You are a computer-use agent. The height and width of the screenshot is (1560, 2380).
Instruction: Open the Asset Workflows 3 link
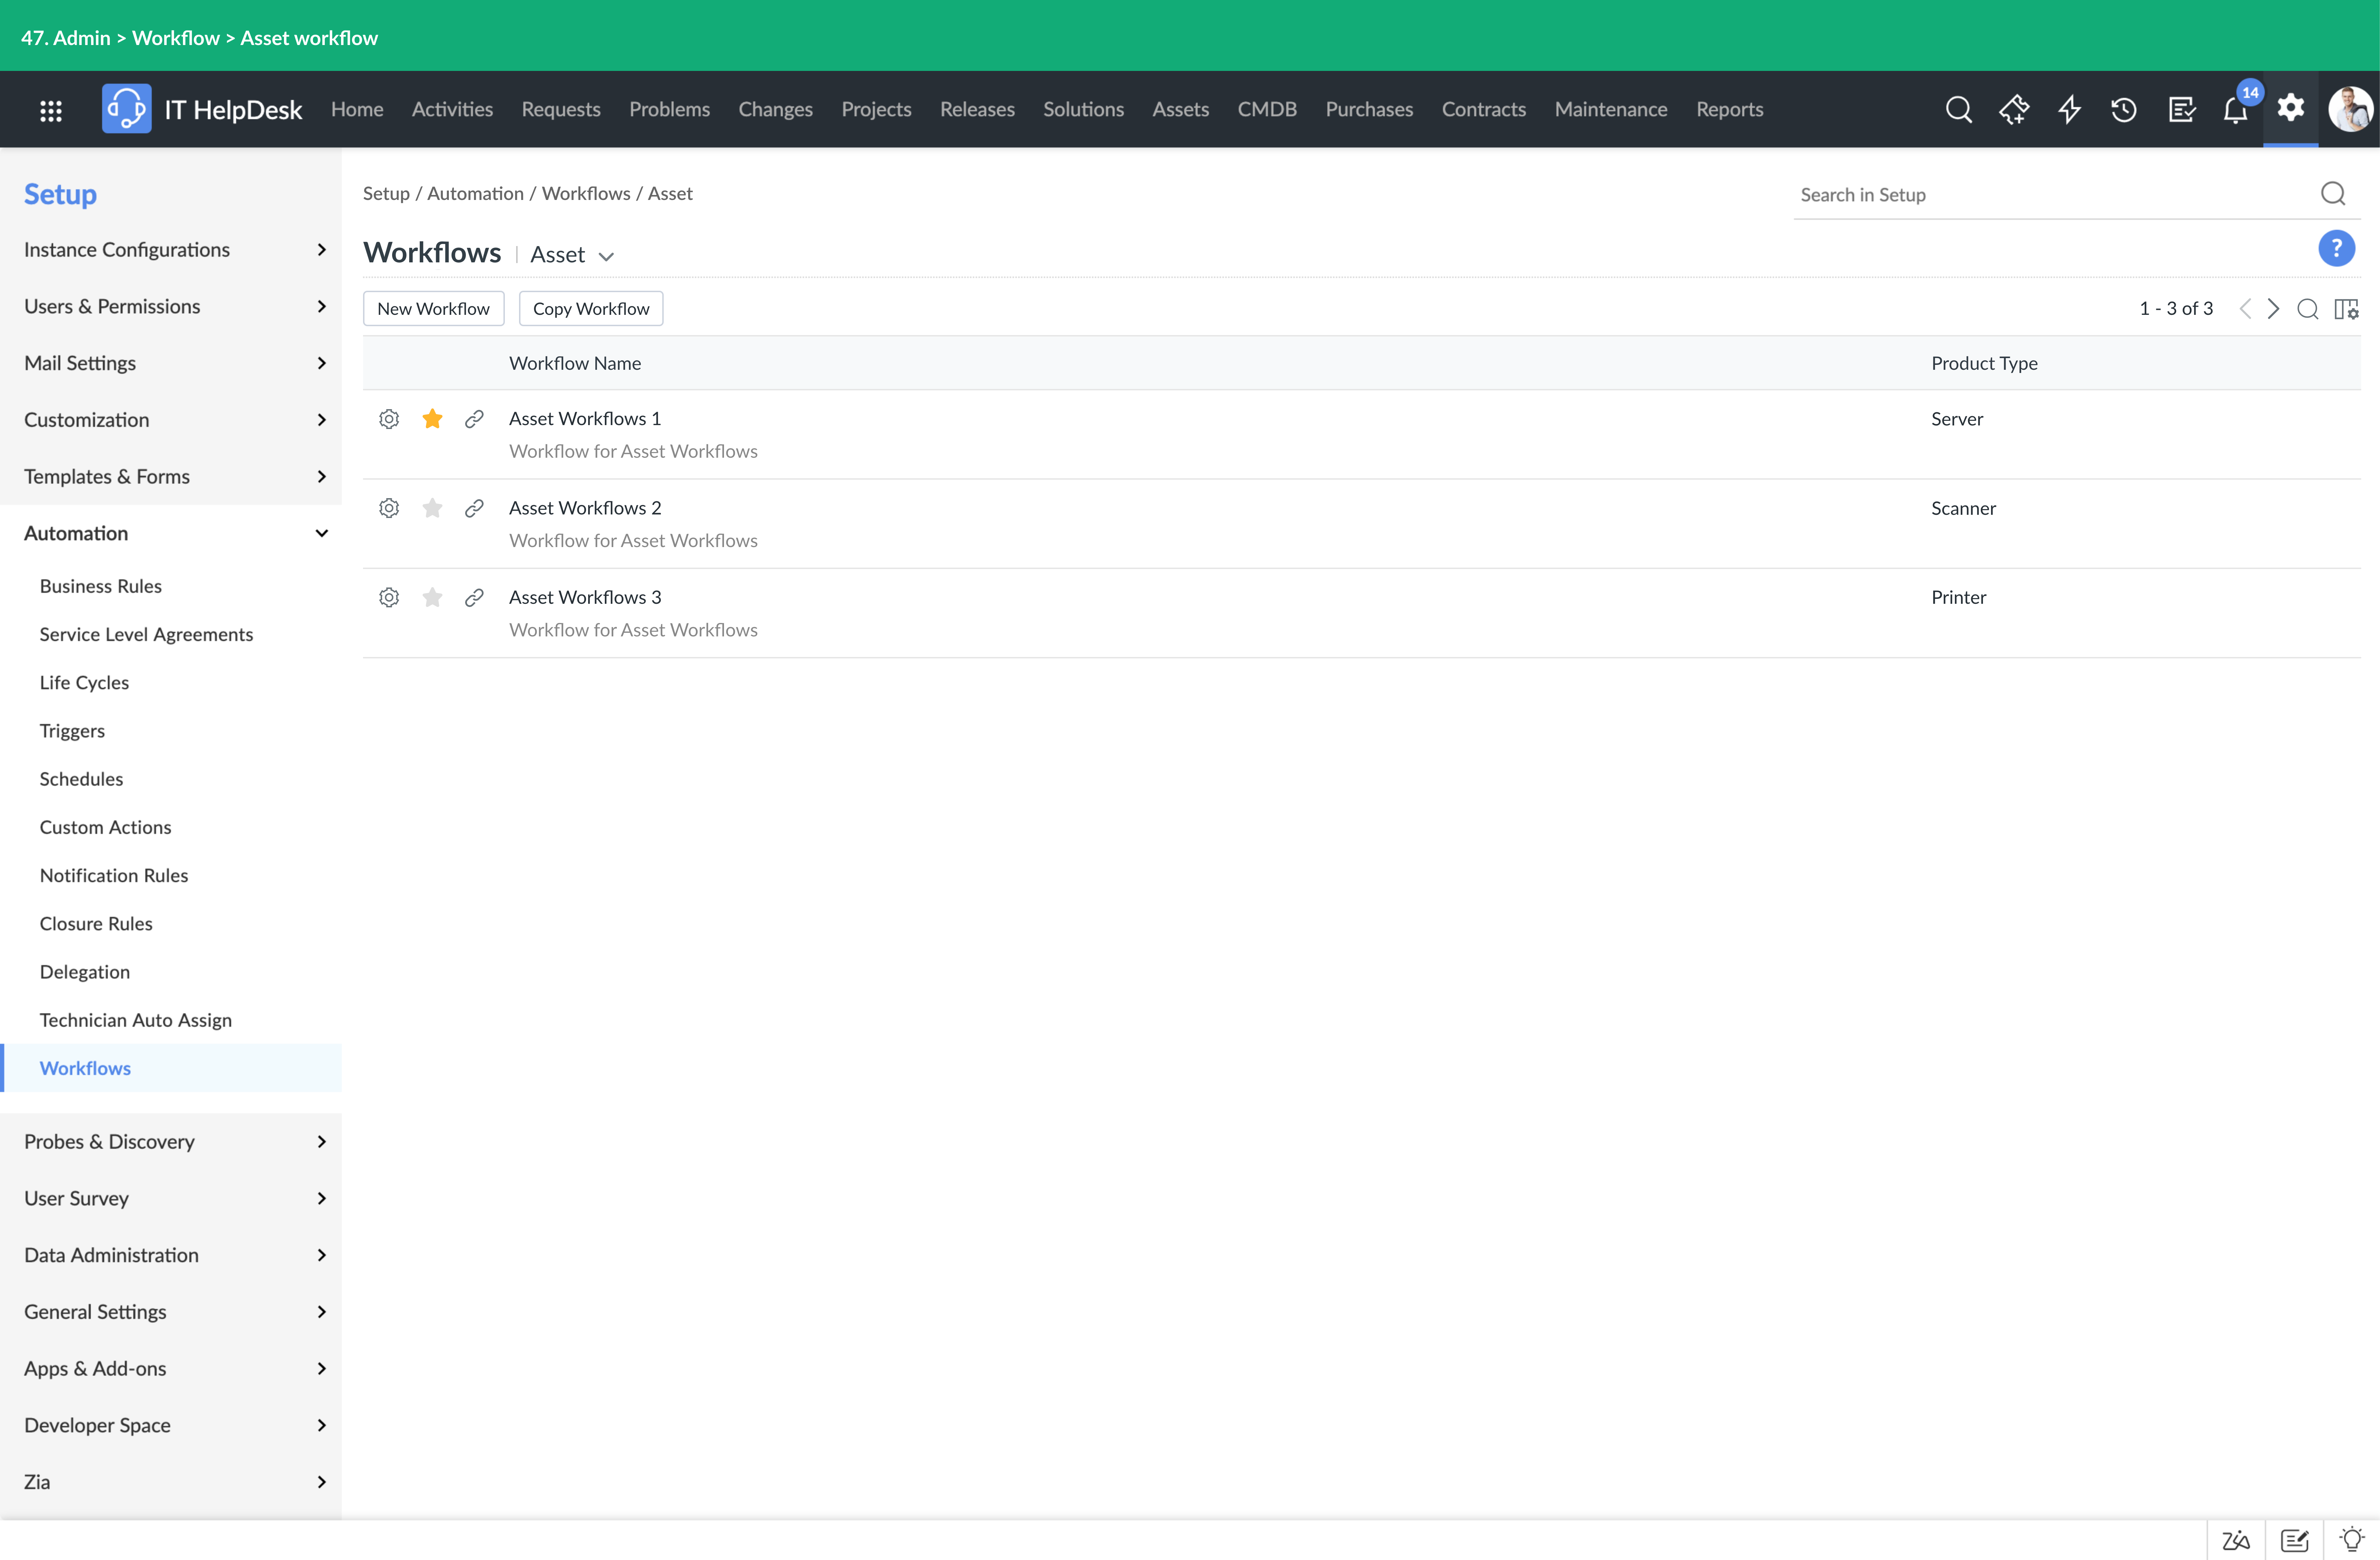pyautogui.click(x=585, y=598)
